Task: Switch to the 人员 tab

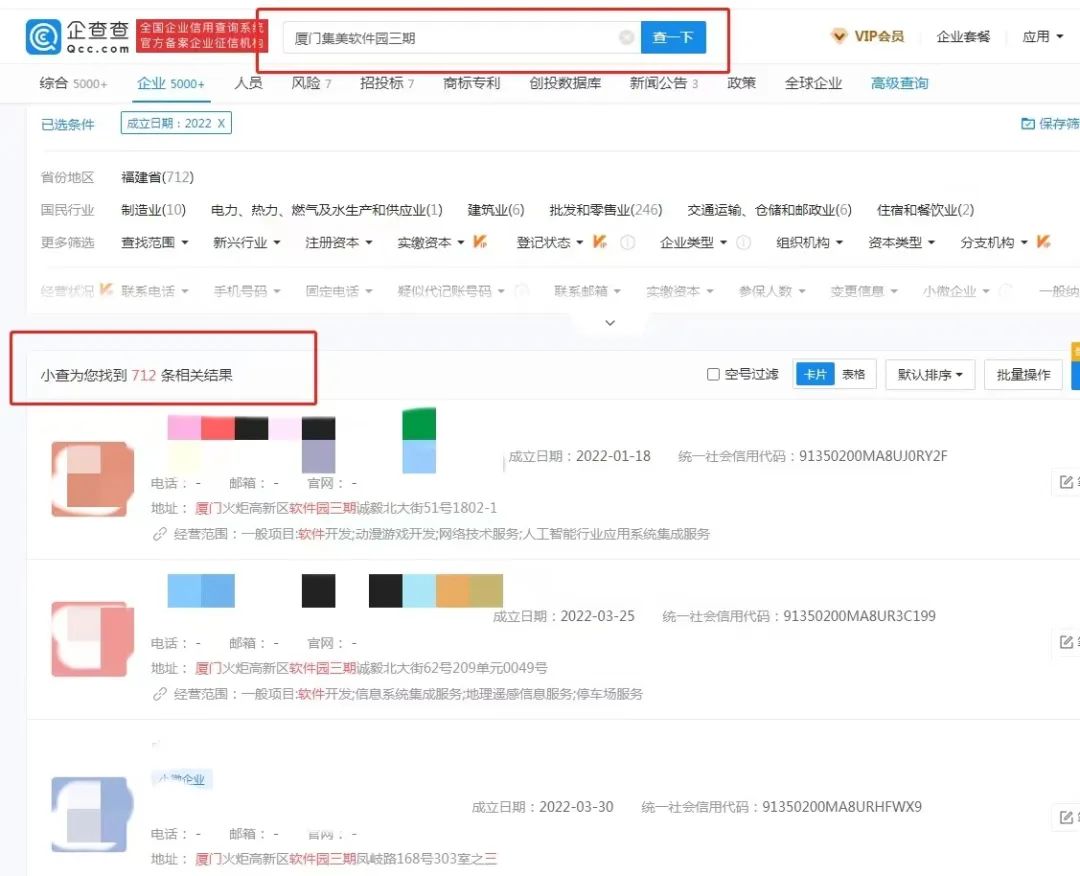Action: tap(248, 83)
